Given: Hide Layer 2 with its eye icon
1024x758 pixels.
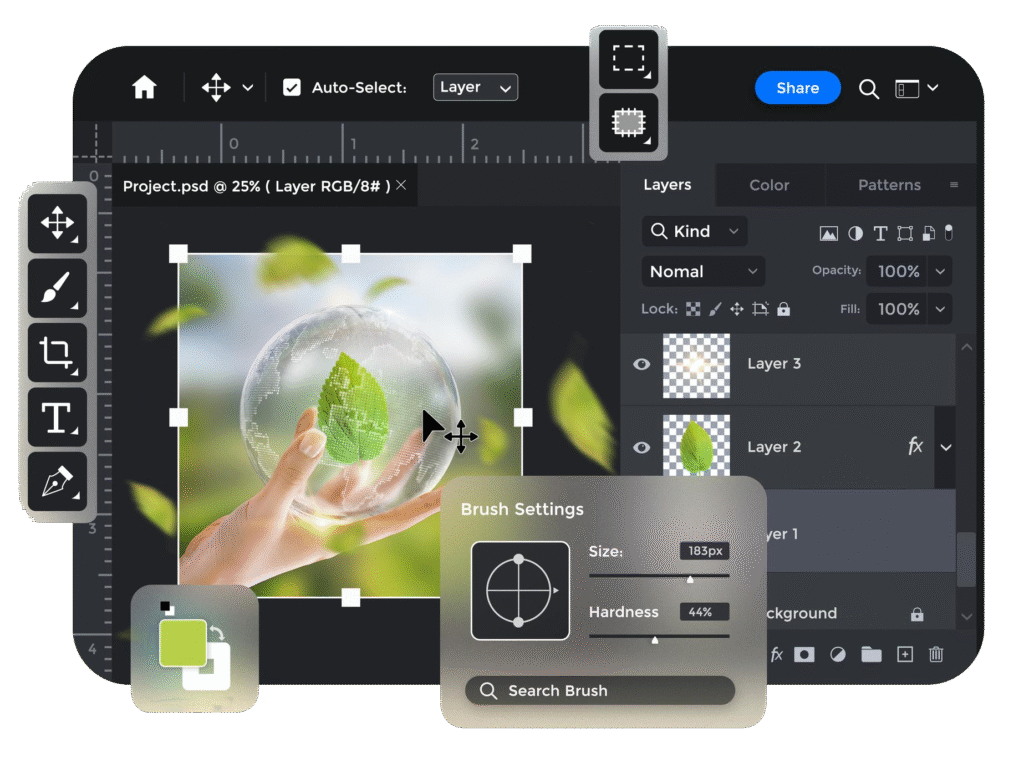Looking at the screenshot, I should coord(642,447).
